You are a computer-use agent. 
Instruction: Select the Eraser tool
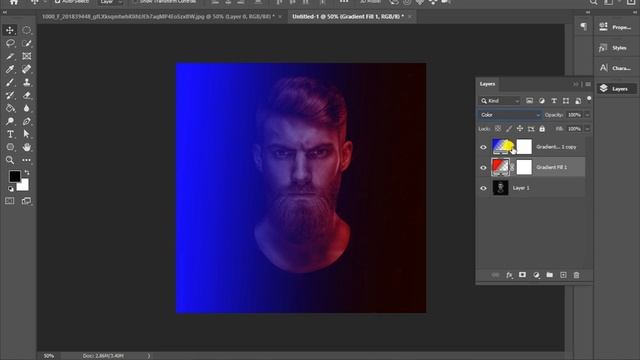(x=27, y=96)
